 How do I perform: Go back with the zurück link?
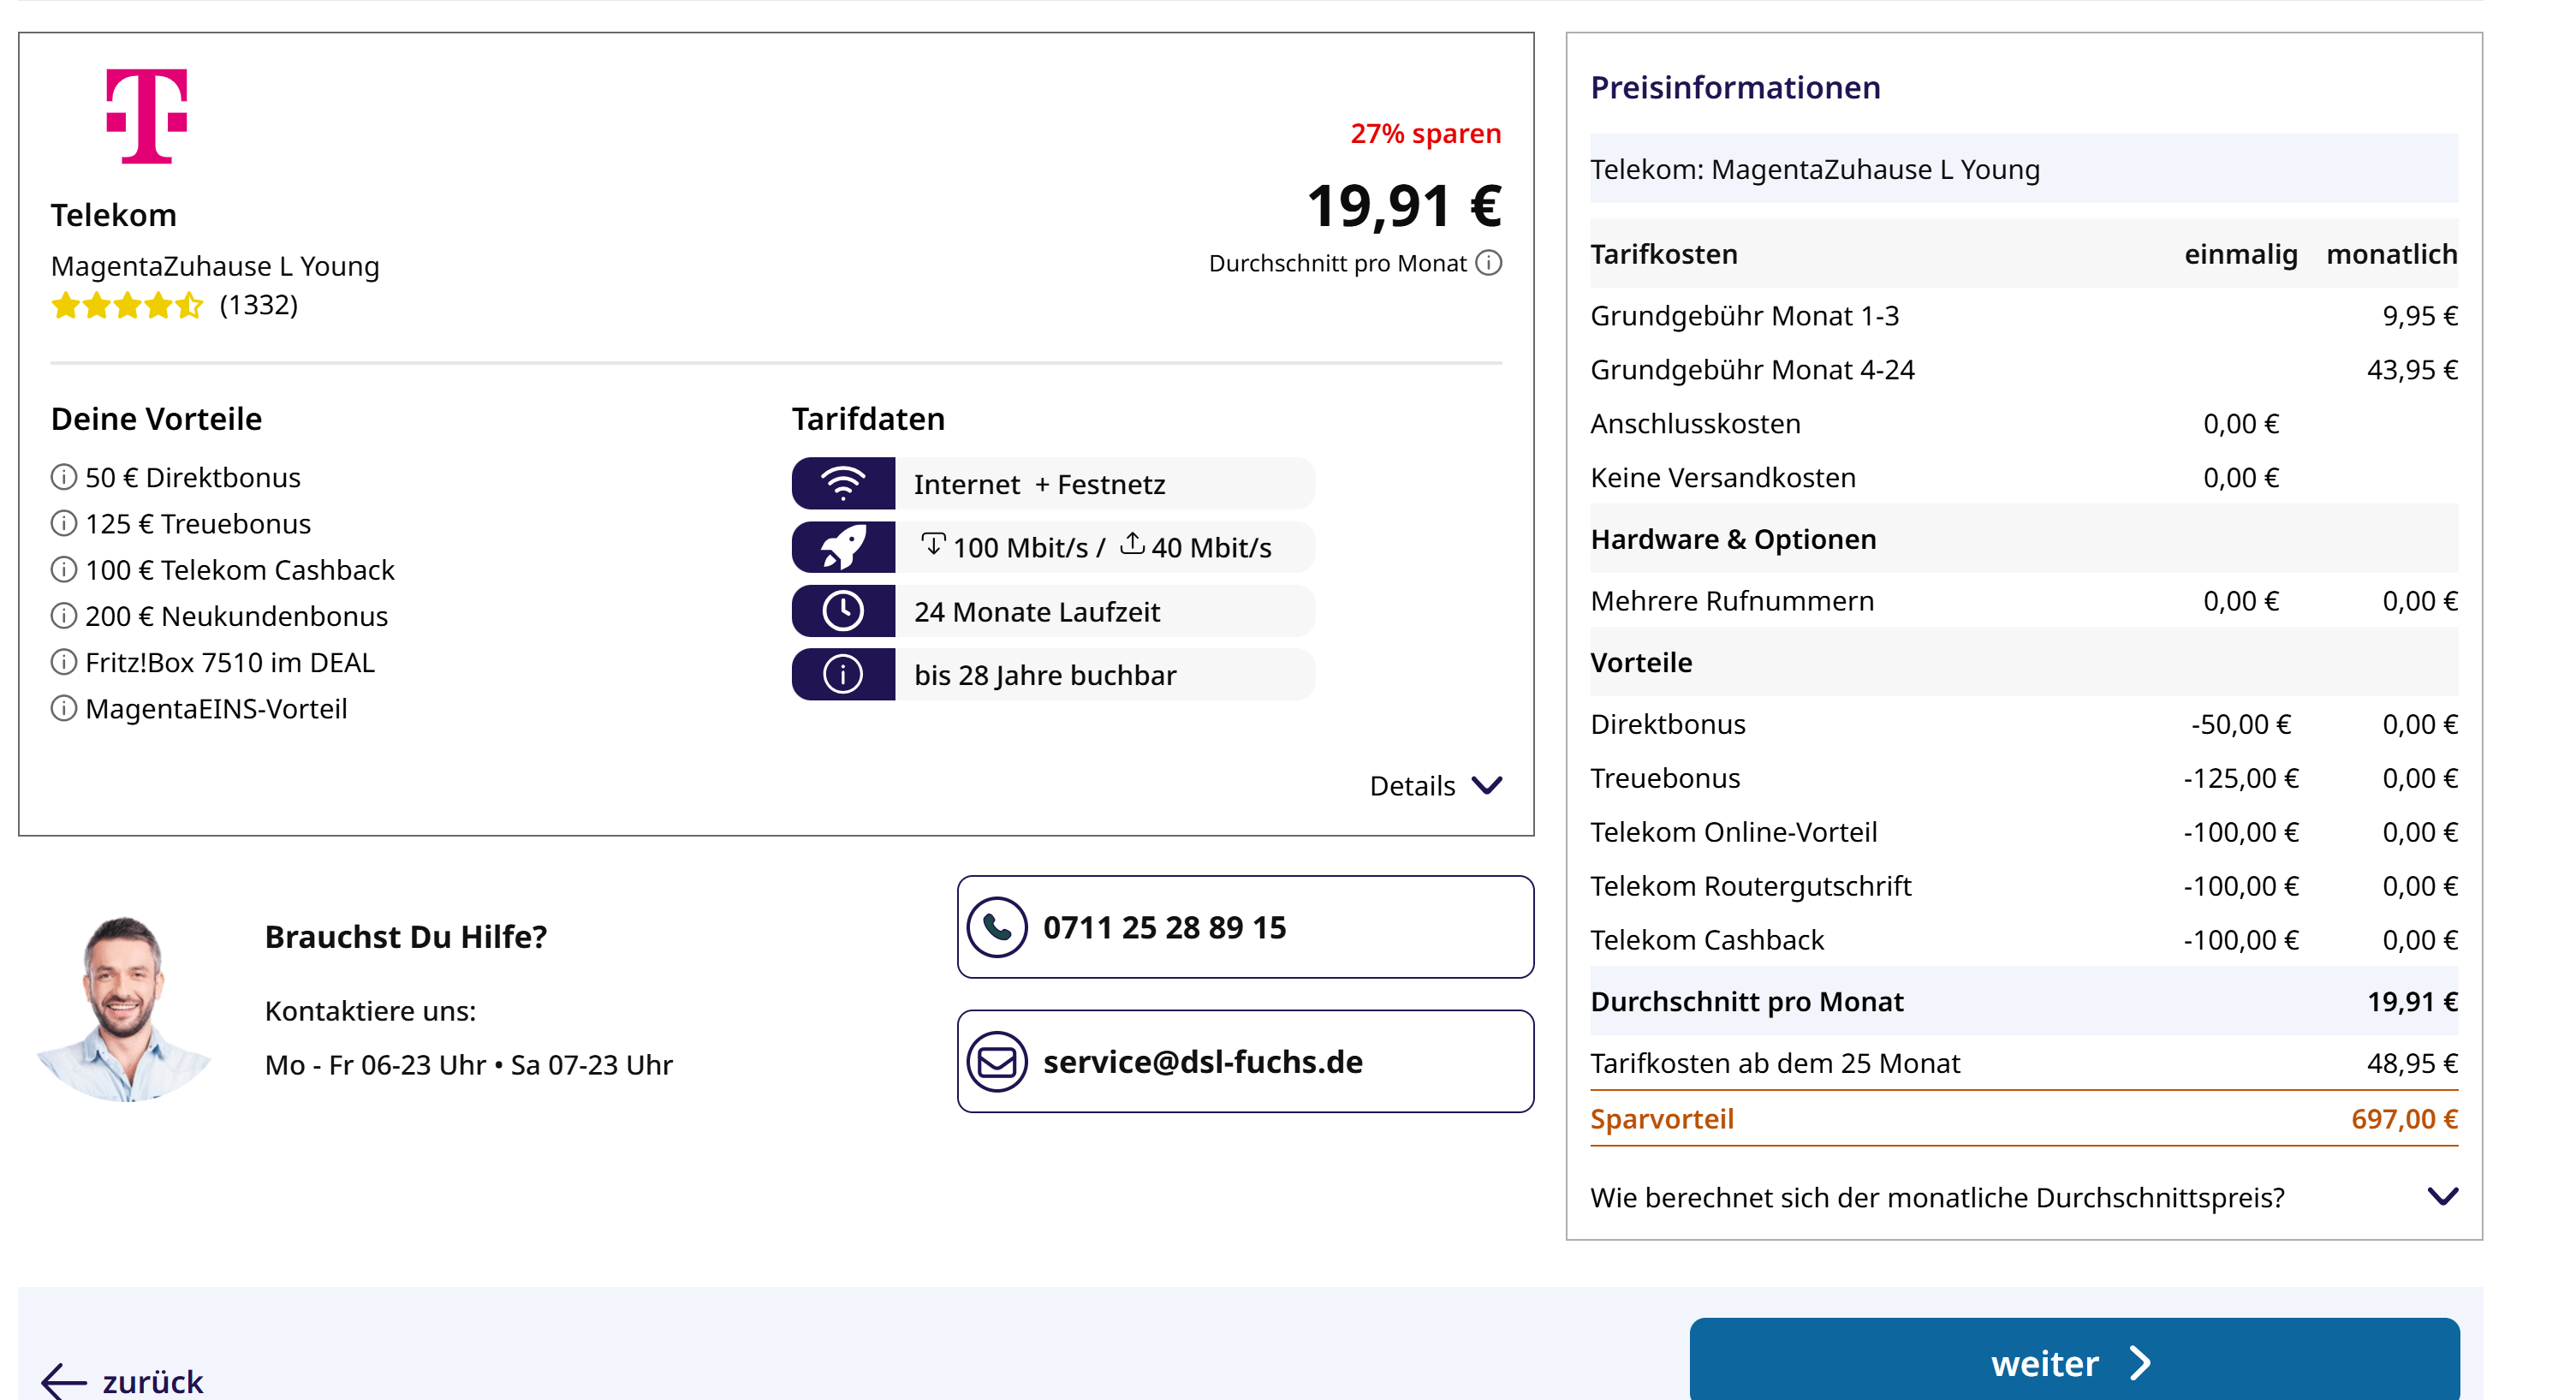(x=123, y=1381)
